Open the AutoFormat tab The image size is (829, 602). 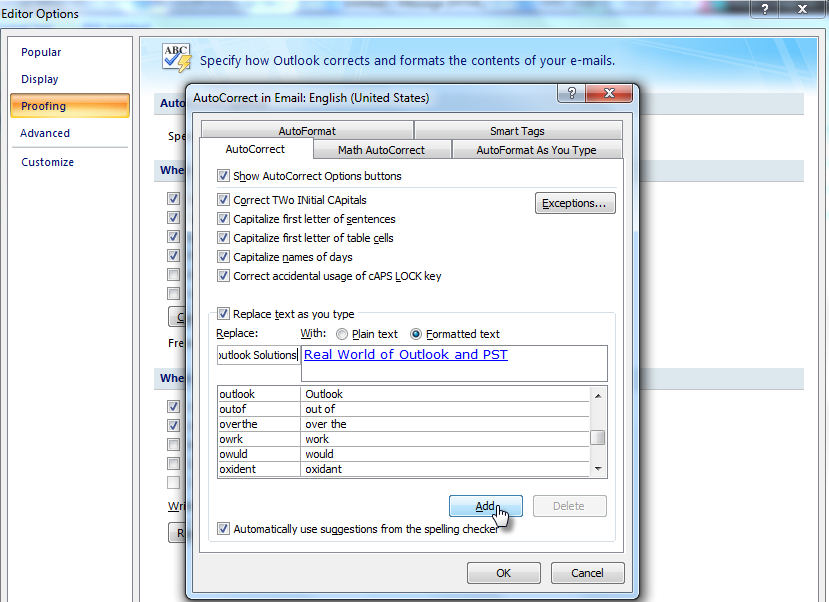click(307, 128)
